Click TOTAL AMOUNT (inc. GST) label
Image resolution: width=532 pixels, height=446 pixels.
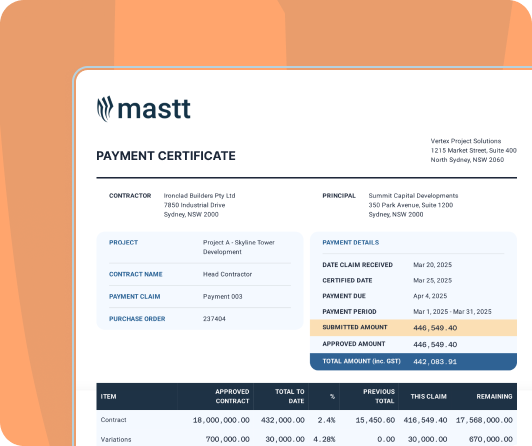point(362,361)
